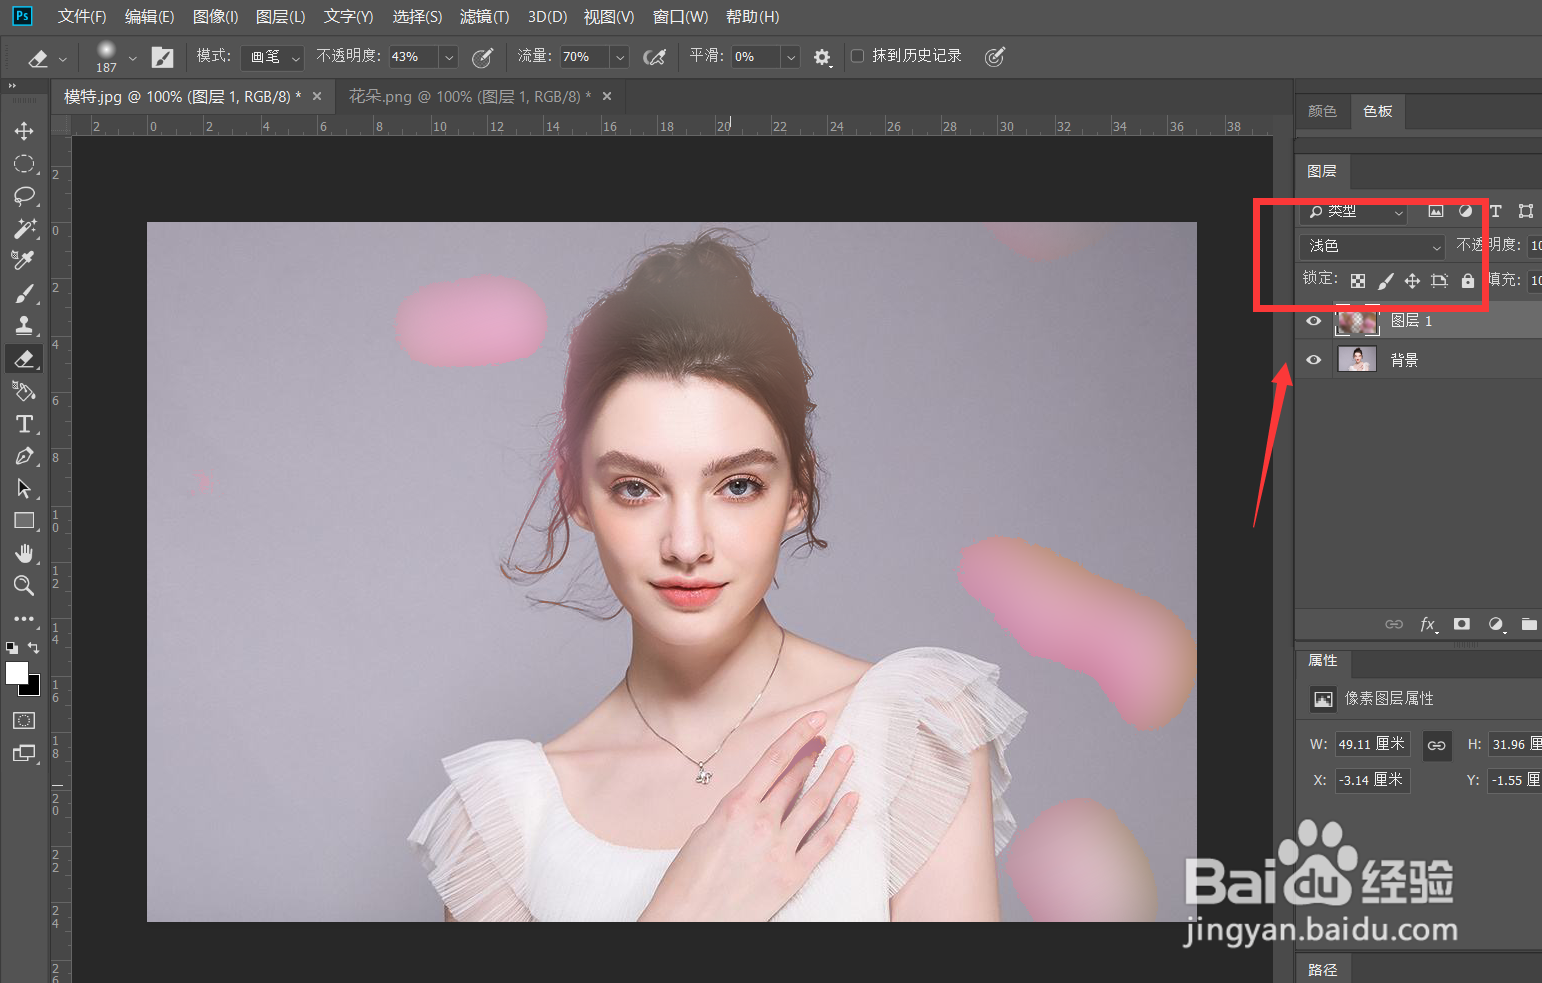1542x983 pixels.
Task: Select the Magic Wand tool
Action: (x=24, y=228)
